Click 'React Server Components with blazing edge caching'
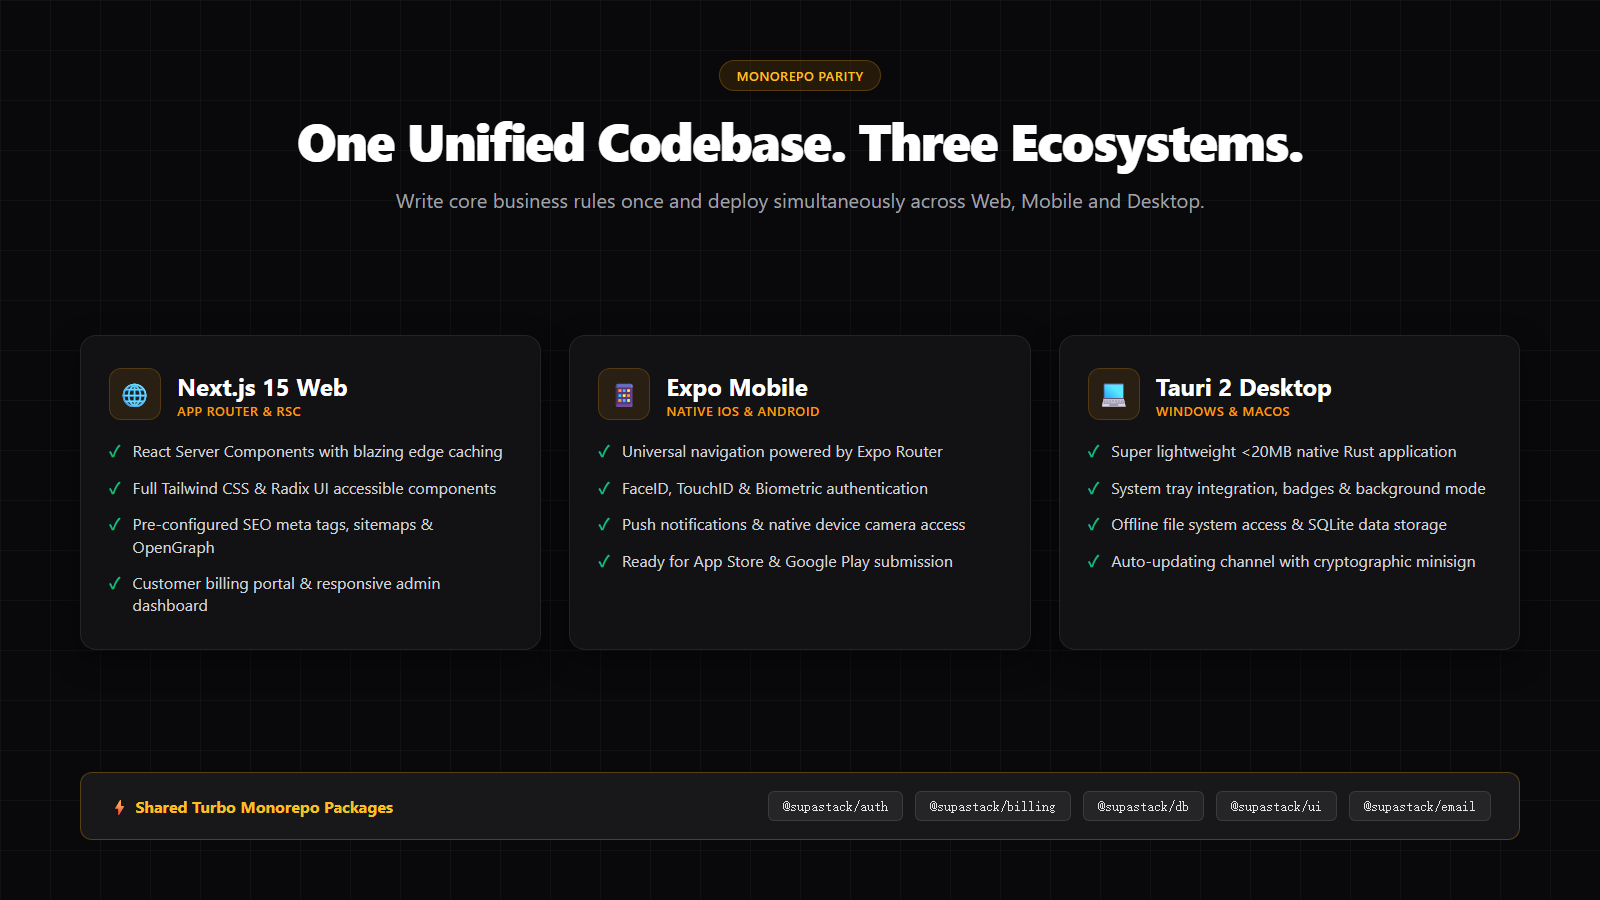 coord(318,452)
